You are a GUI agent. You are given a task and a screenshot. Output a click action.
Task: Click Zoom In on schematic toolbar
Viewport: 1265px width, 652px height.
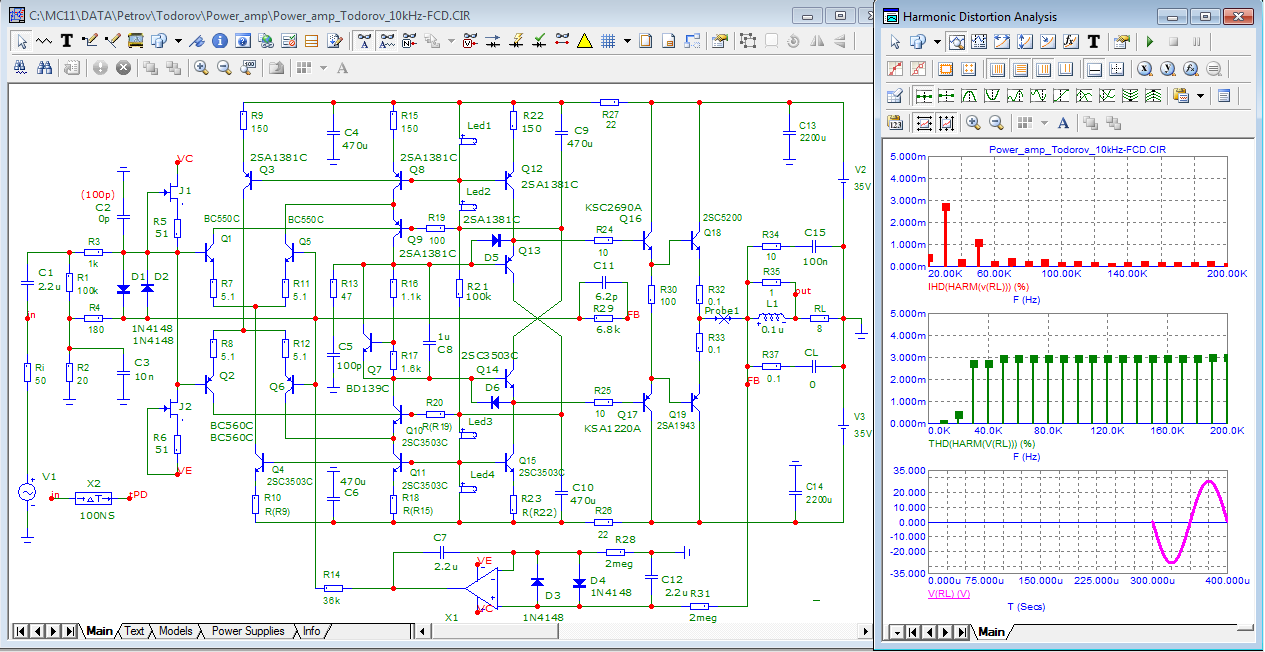tap(201, 68)
